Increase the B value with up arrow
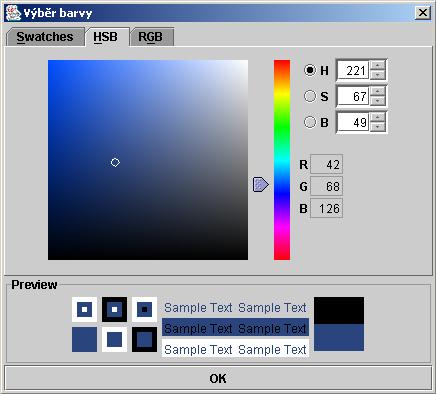This screenshot has height=394, width=436. [378, 118]
